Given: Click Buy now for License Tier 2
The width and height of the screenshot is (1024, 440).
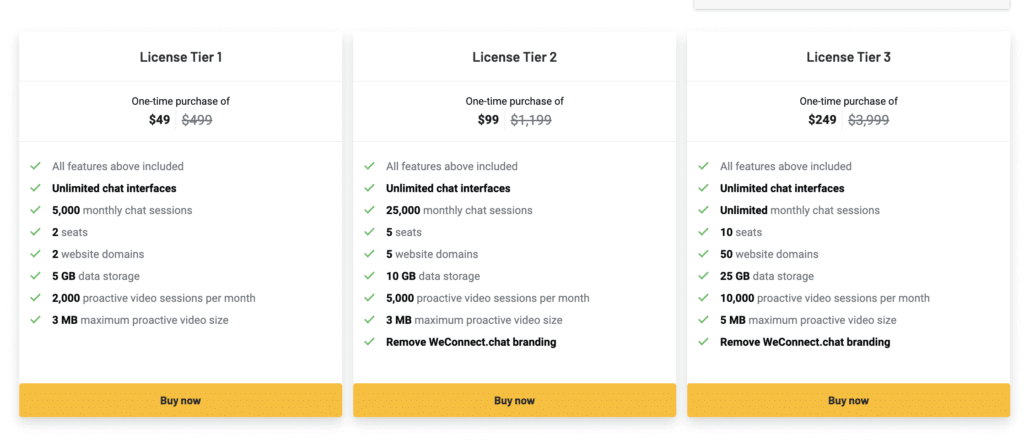Looking at the screenshot, I should tap(514, 400).
